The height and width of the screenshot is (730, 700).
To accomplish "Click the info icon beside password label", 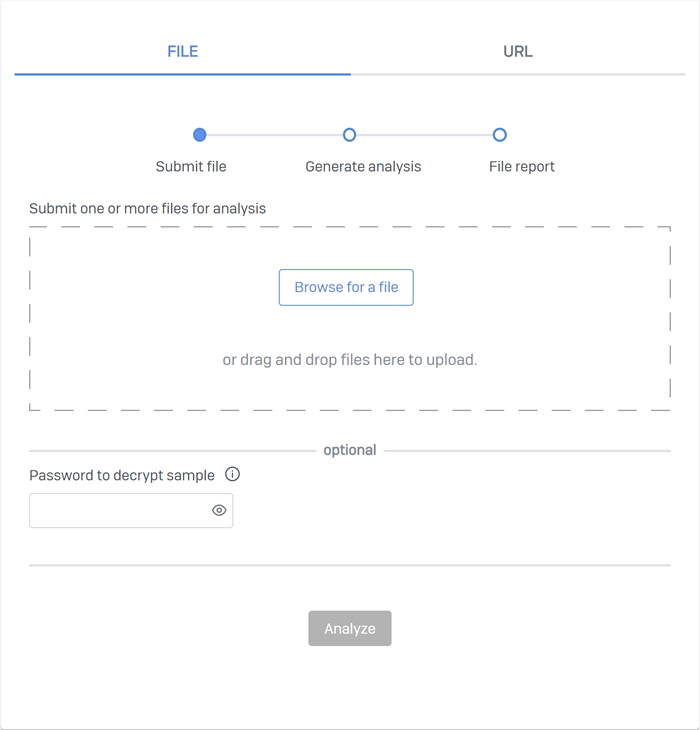I will (232, 474).
